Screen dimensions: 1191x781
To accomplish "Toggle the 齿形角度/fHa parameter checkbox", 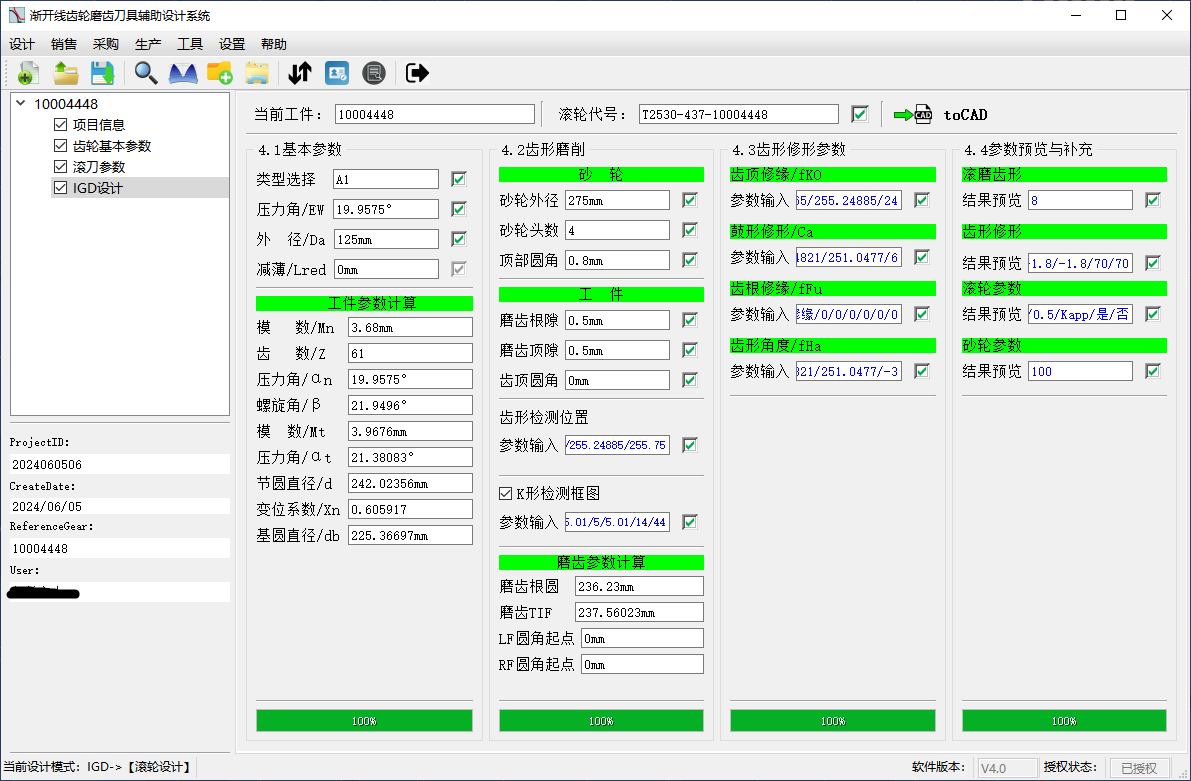I will coord(922,371).
